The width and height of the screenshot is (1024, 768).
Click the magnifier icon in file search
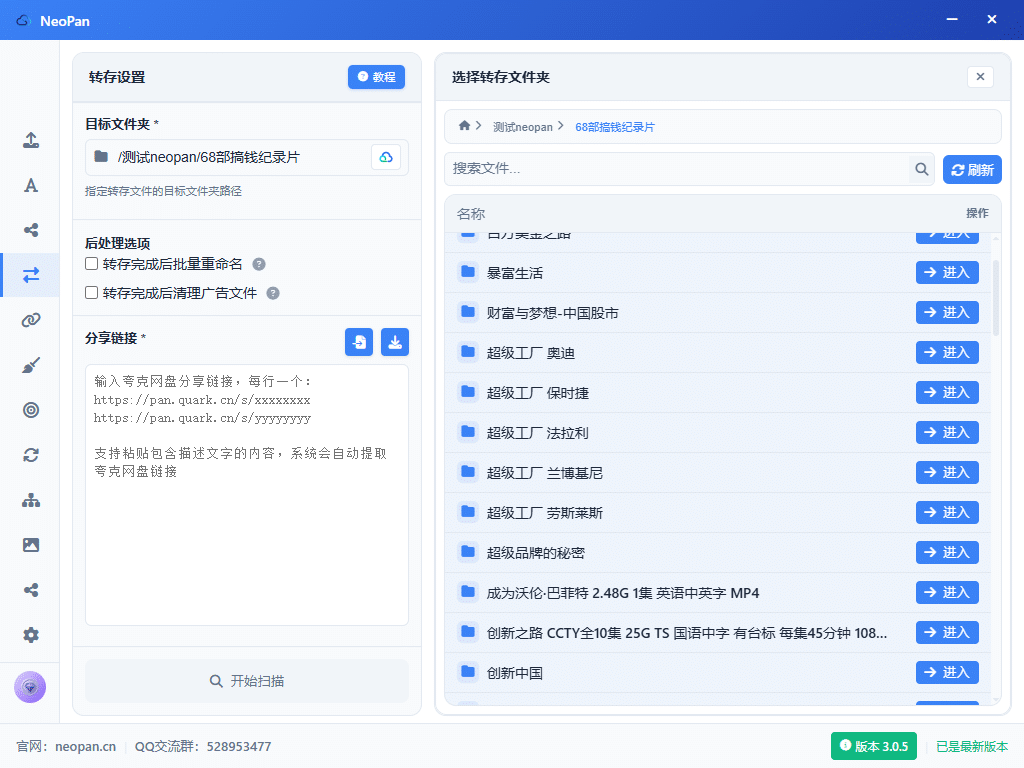(x=921, y=169)
